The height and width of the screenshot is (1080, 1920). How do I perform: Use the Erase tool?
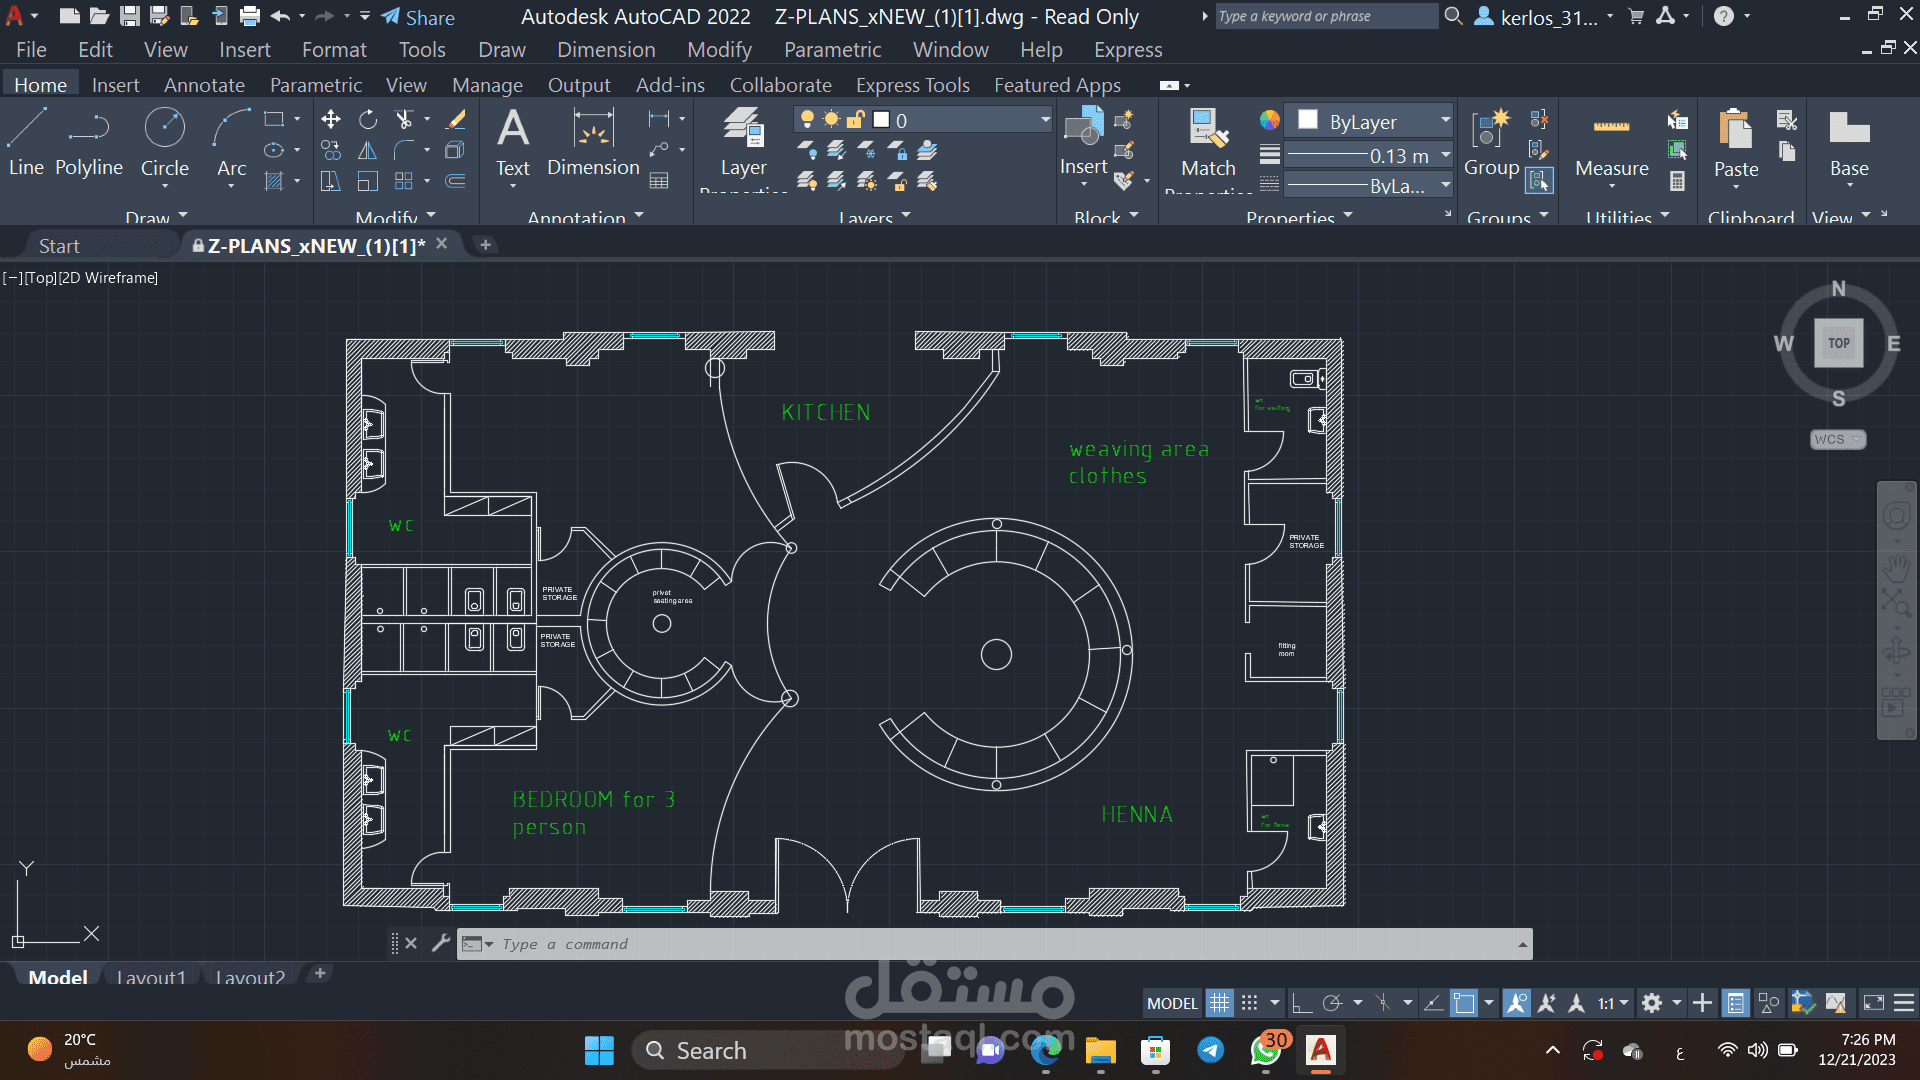click(456, 120)
